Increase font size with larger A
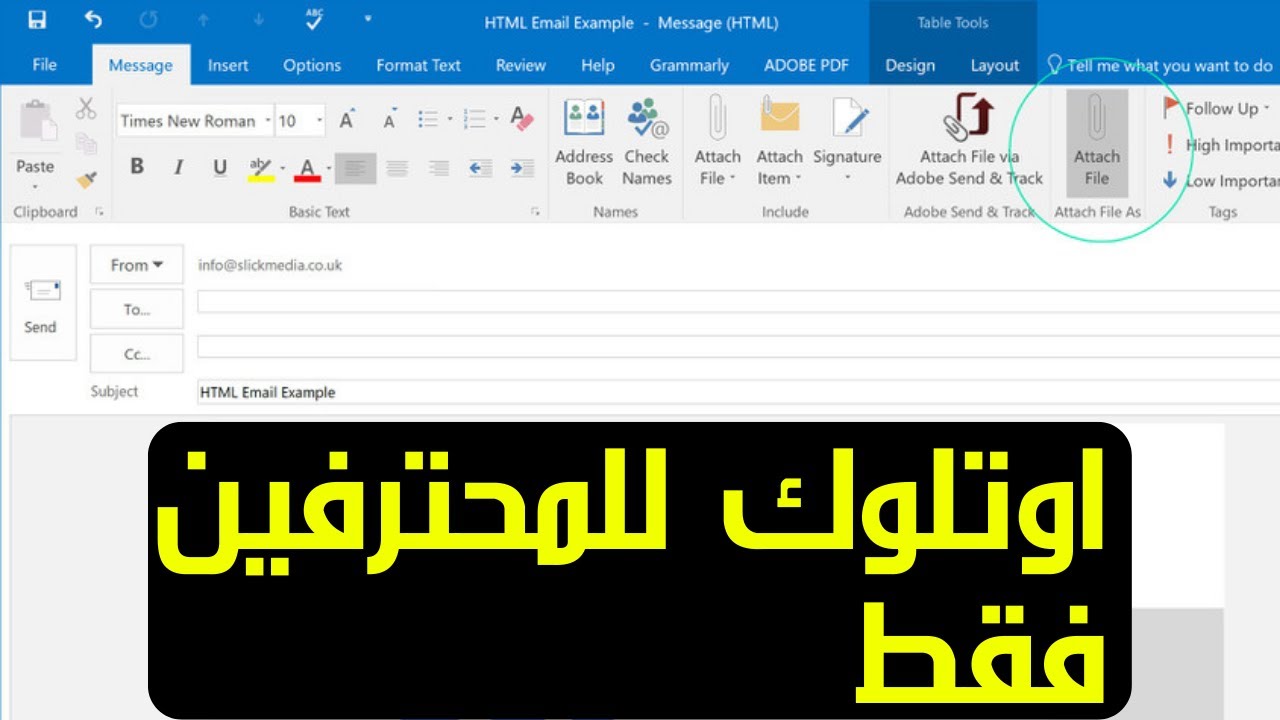The width and height of the screenshot is (1280, 720). (347, 121)
